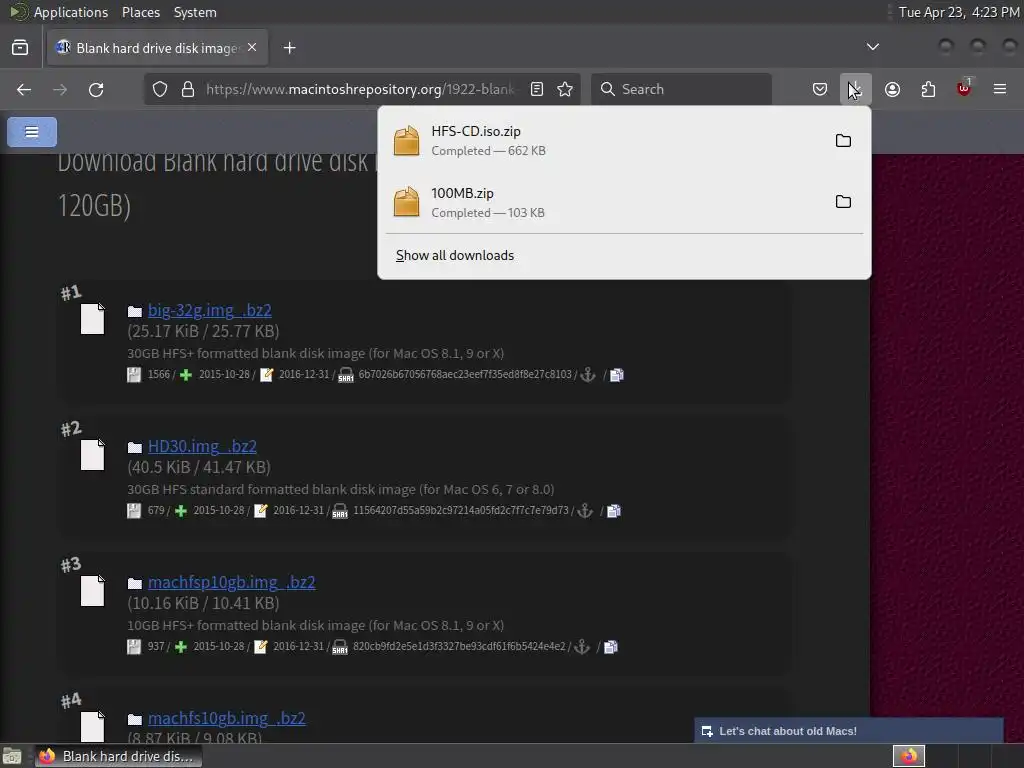Screen dimensions: 1024x768
Task: Copy link icon in big-32g.img_.bz2 row
Action: click(617, 375)
